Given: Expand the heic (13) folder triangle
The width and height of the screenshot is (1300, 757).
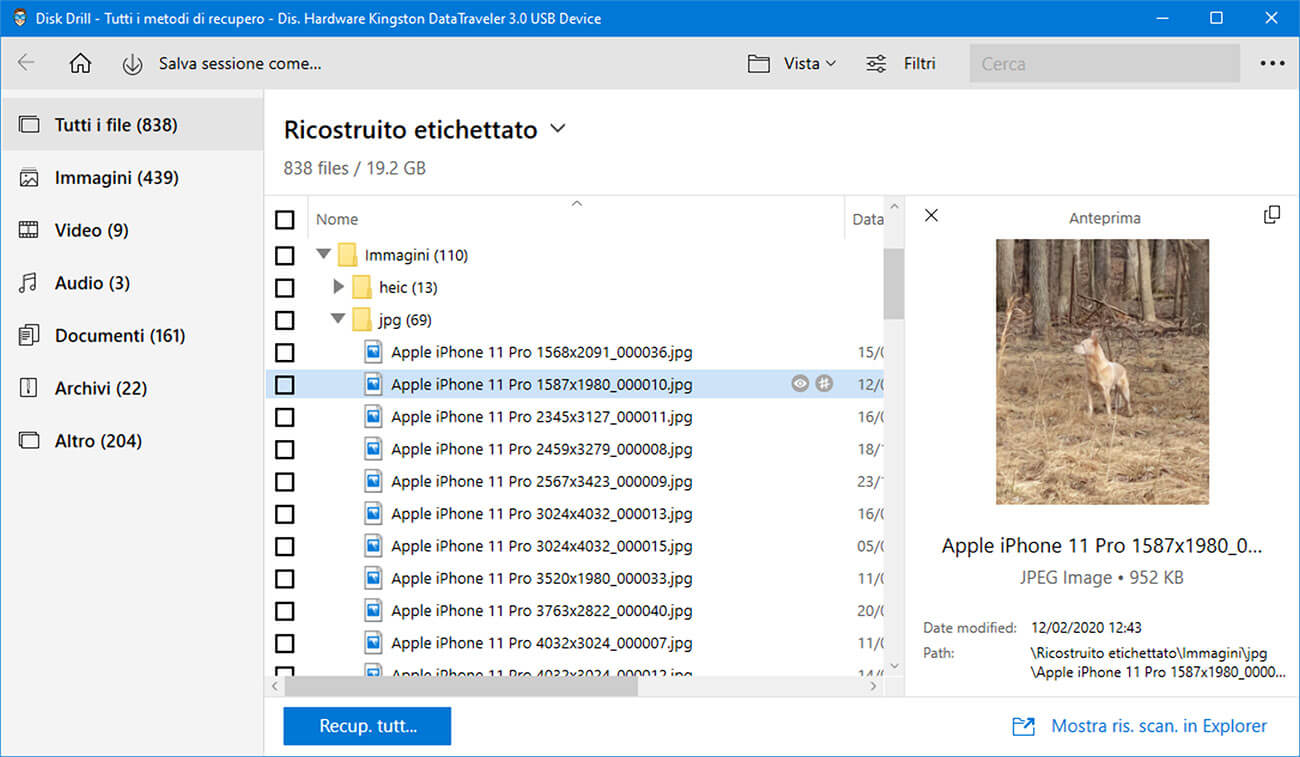Looking at the screenshot, I should [x=338, y=287].
